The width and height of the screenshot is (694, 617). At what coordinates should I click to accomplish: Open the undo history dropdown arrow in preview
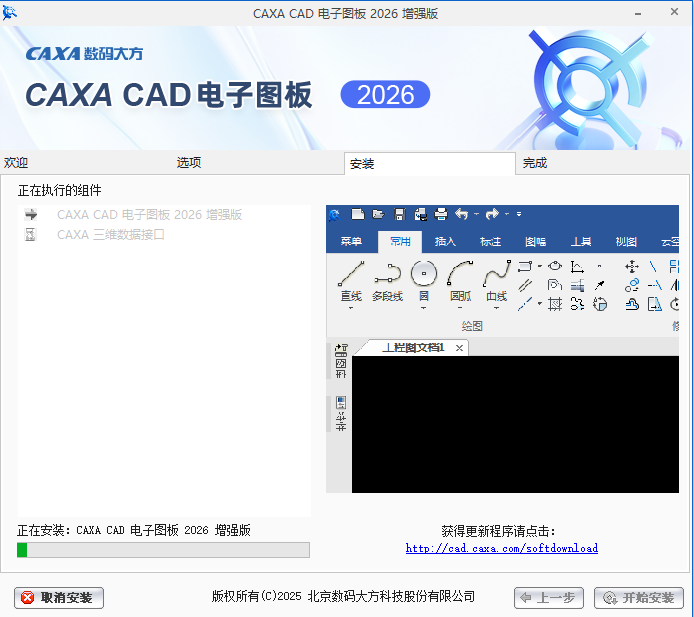476,214
